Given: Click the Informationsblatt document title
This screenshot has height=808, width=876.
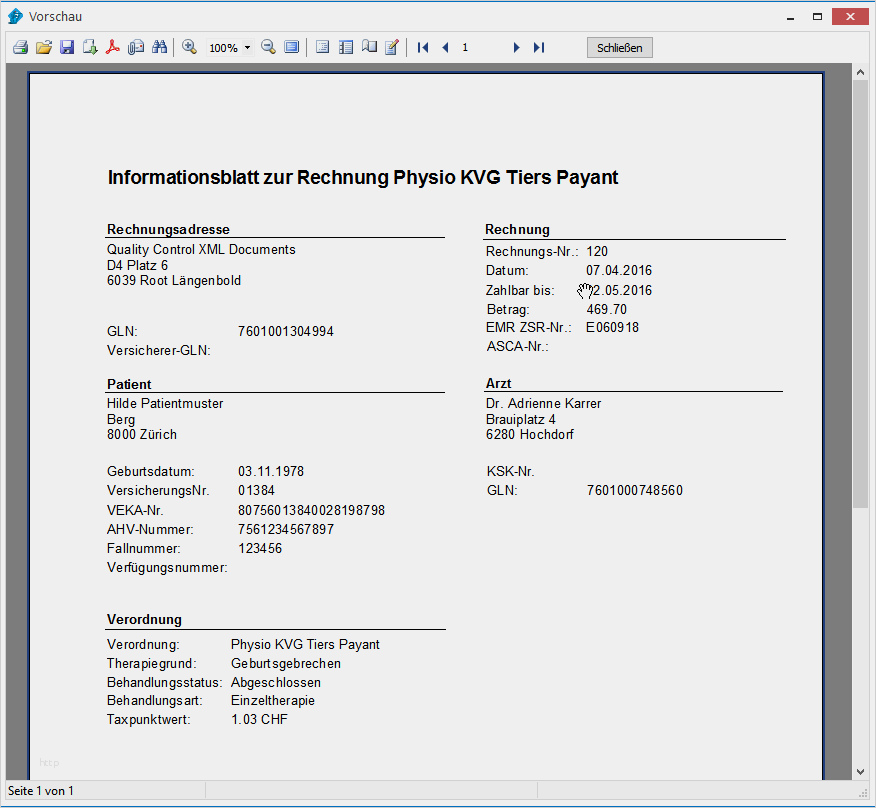Looking at the screenshot, I should (363, 178).
